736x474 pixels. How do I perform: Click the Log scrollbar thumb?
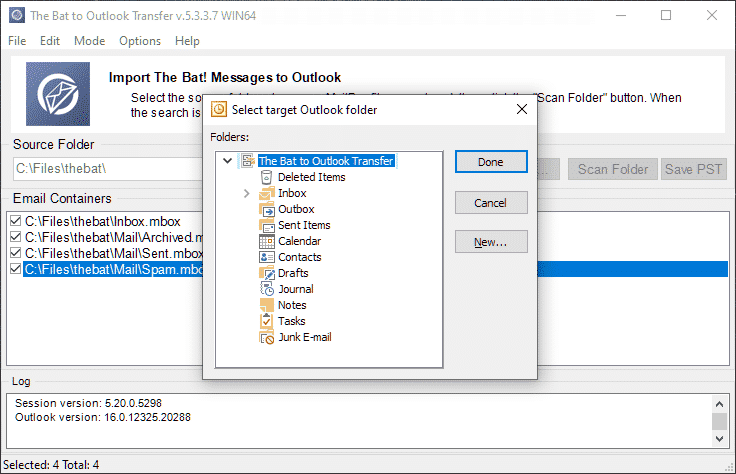point(719,421)
